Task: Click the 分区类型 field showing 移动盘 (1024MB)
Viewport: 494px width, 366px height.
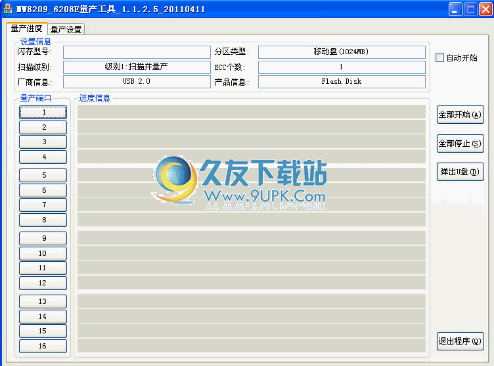Action: (342, 52)
